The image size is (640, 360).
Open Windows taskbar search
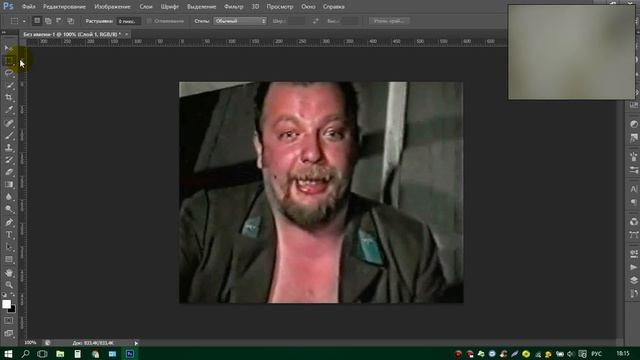coord(25,353)
